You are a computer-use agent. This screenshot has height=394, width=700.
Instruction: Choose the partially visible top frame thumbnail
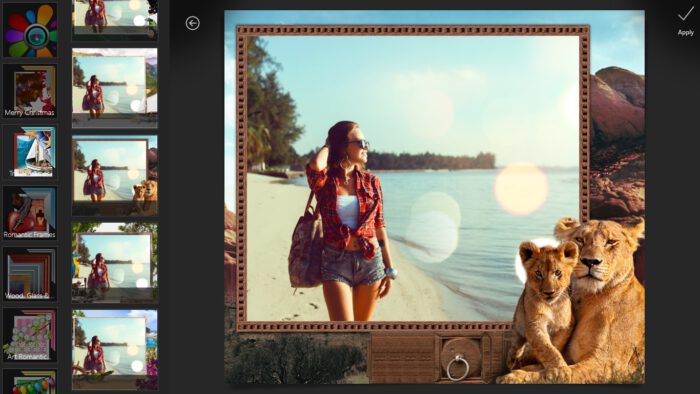[x=115, y=20]
